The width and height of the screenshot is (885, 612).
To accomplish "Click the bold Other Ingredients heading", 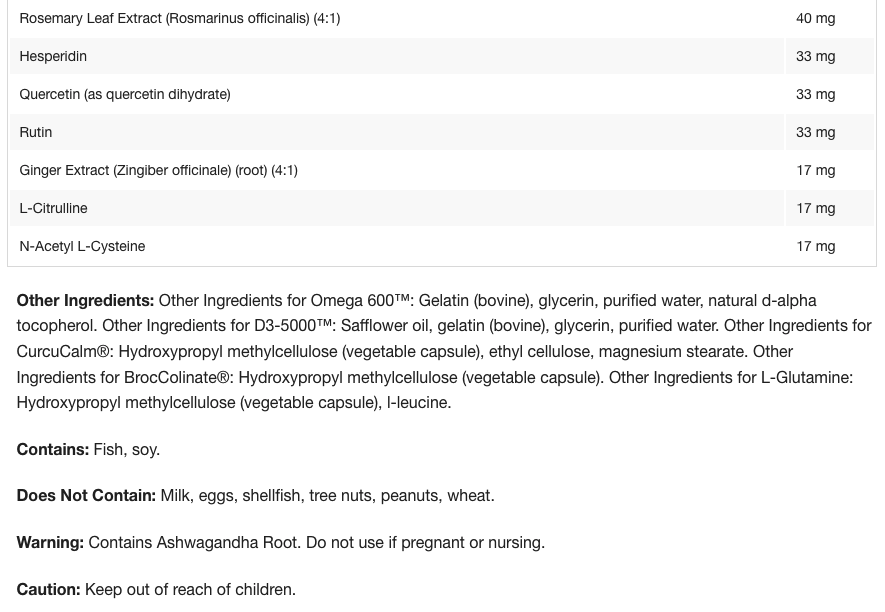I will click(85, 300).
